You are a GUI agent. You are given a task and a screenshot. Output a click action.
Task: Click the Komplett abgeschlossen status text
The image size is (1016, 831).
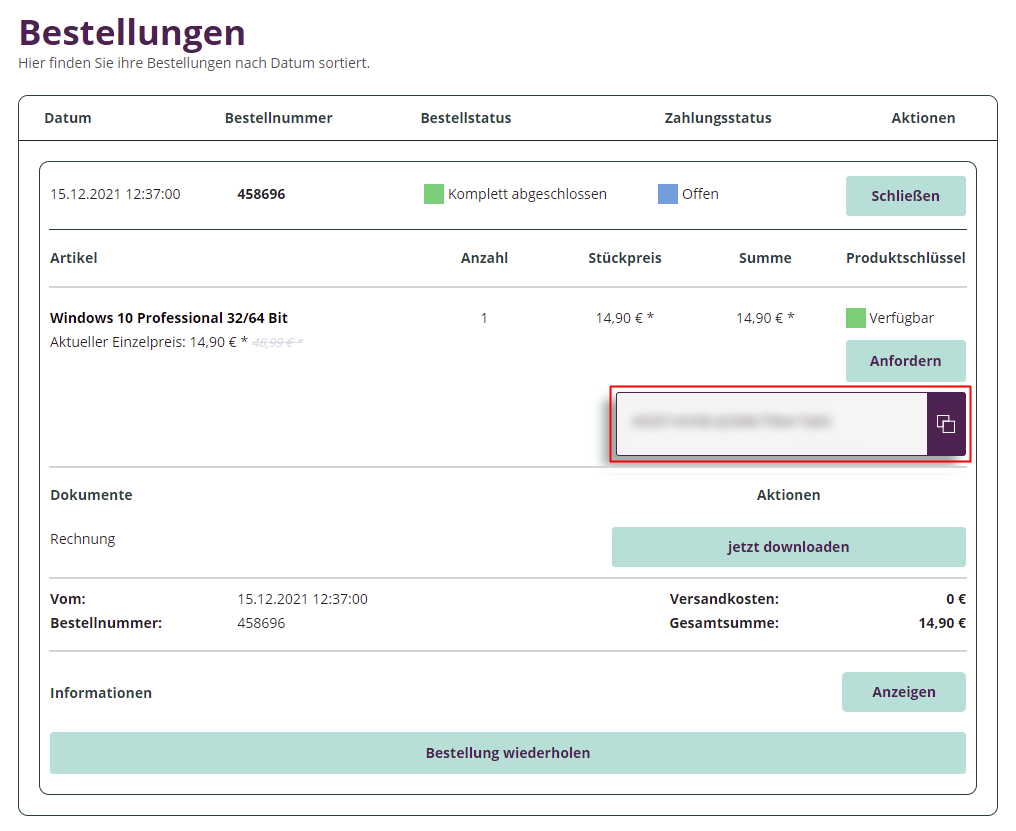(527, 194)
